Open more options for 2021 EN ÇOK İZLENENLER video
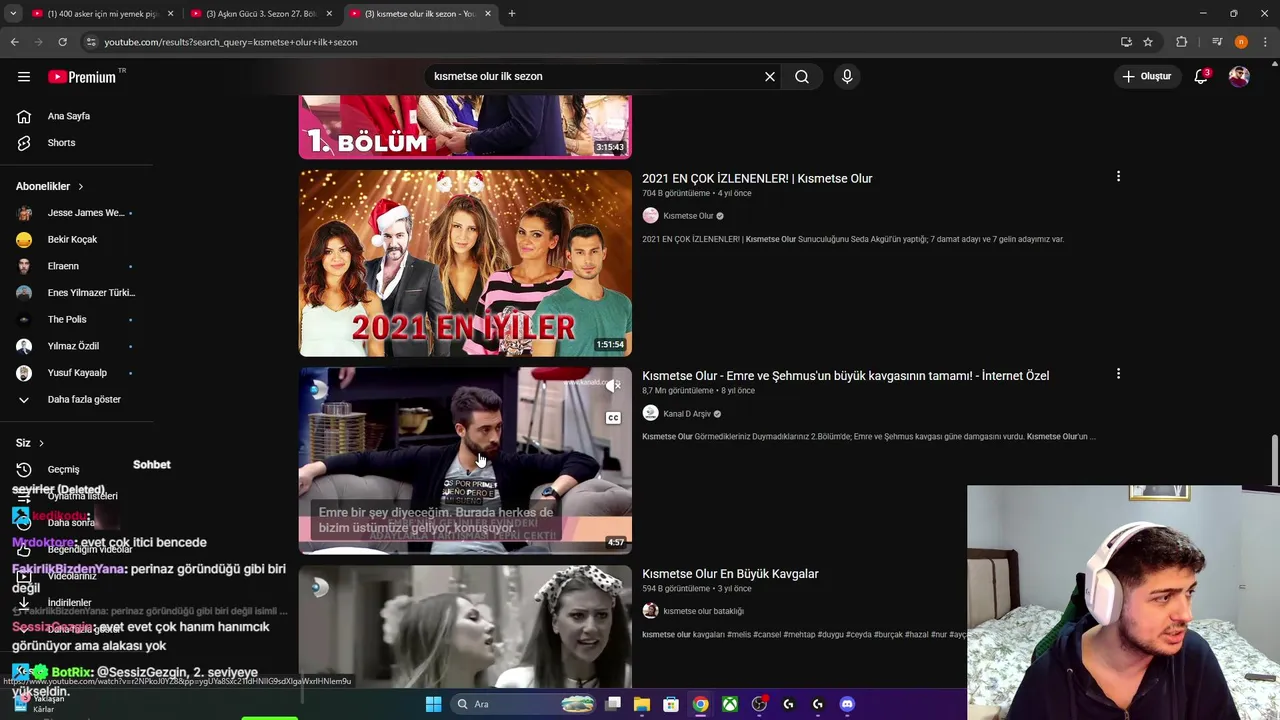Image resolution: width=1280 pixels, height=720 pixels. (x=1118, y=177)
